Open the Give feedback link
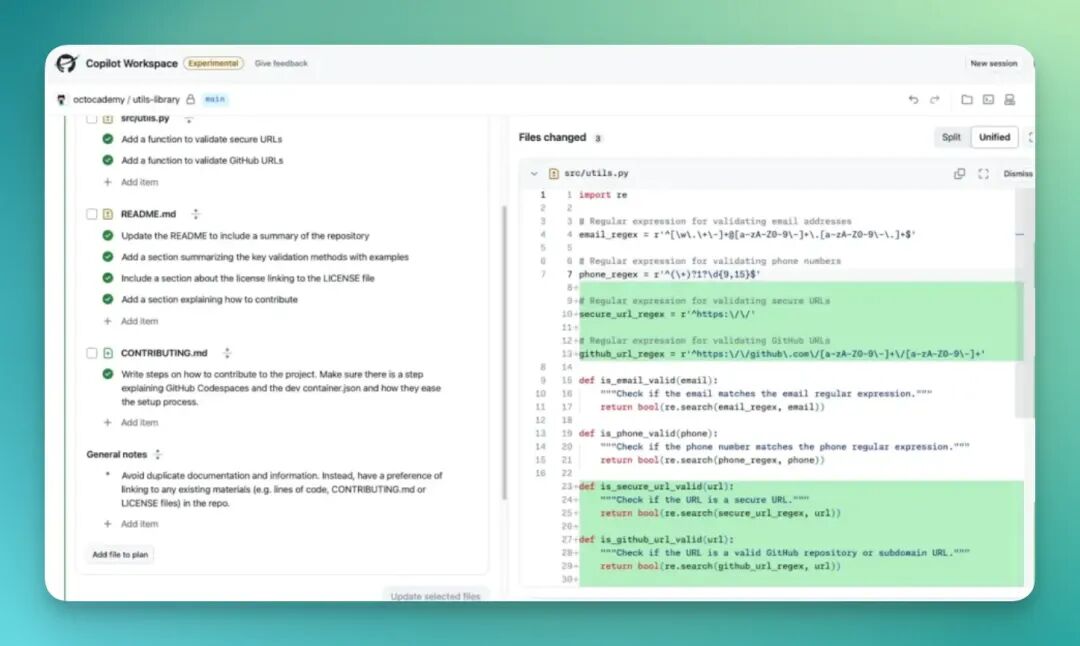The height and width of the screenshot is (646, 1080). (x=281, y=63)
